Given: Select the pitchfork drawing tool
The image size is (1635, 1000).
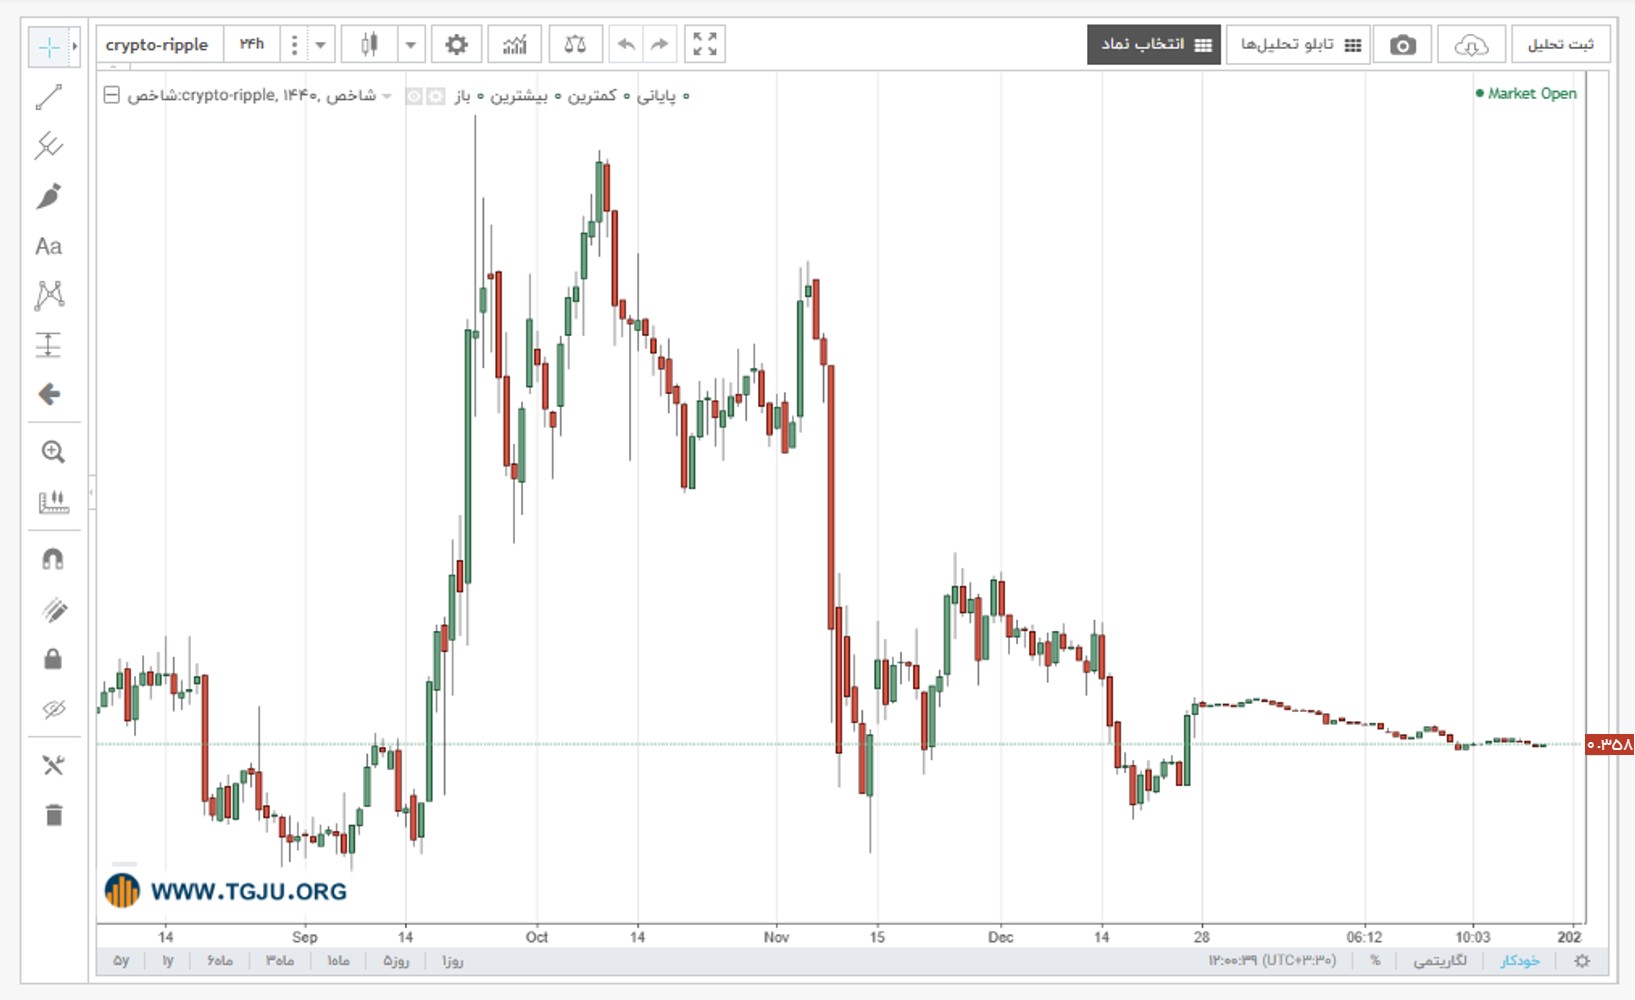Looking at the screenshot, I should [49, 146].
